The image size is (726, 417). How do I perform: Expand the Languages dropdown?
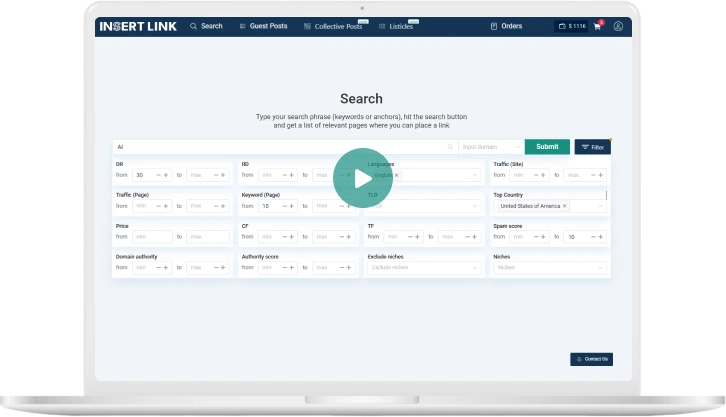point(475,175)
